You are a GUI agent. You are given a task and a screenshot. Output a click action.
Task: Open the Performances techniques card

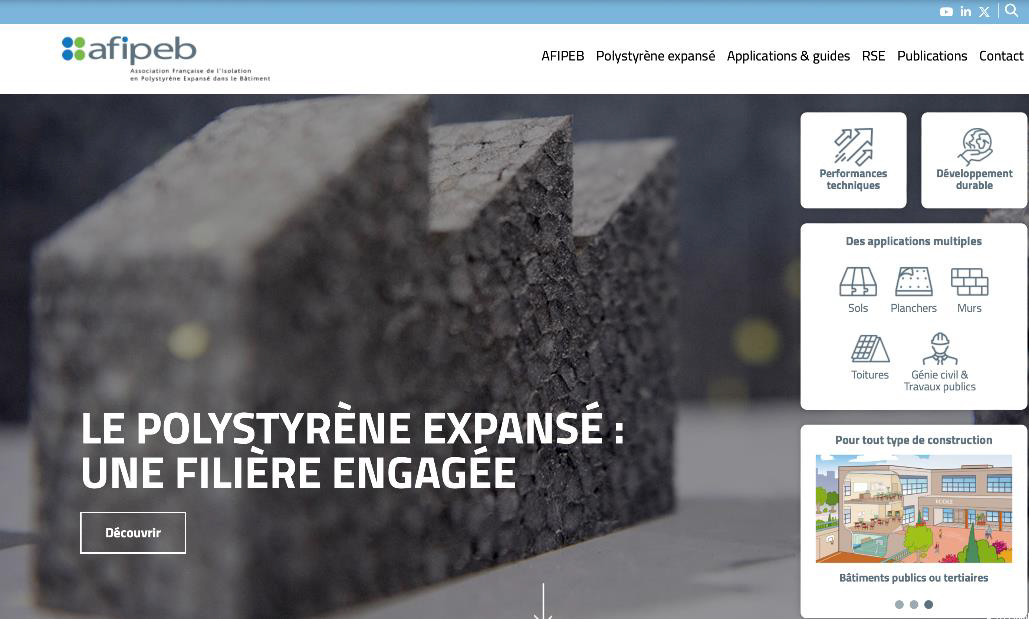853,160
